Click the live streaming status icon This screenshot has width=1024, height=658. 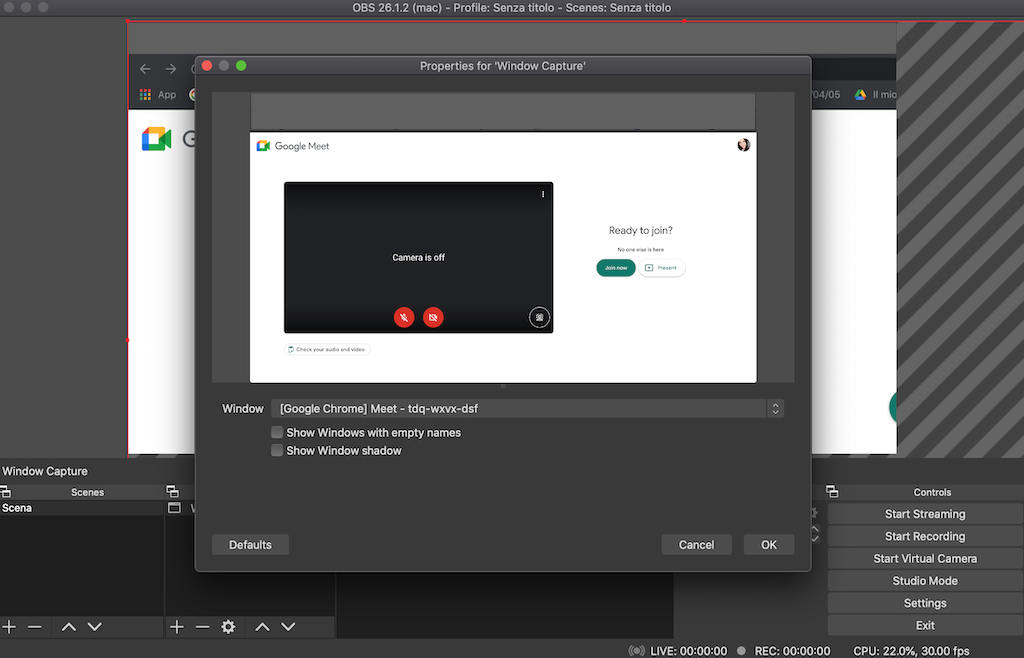coord(636,651)
